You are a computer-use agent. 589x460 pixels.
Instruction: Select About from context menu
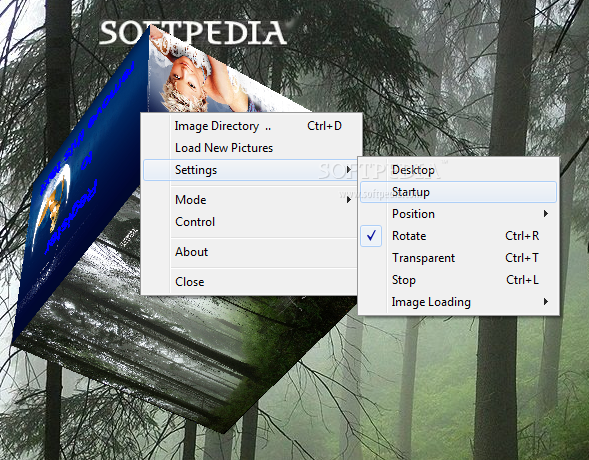point(250,252)
